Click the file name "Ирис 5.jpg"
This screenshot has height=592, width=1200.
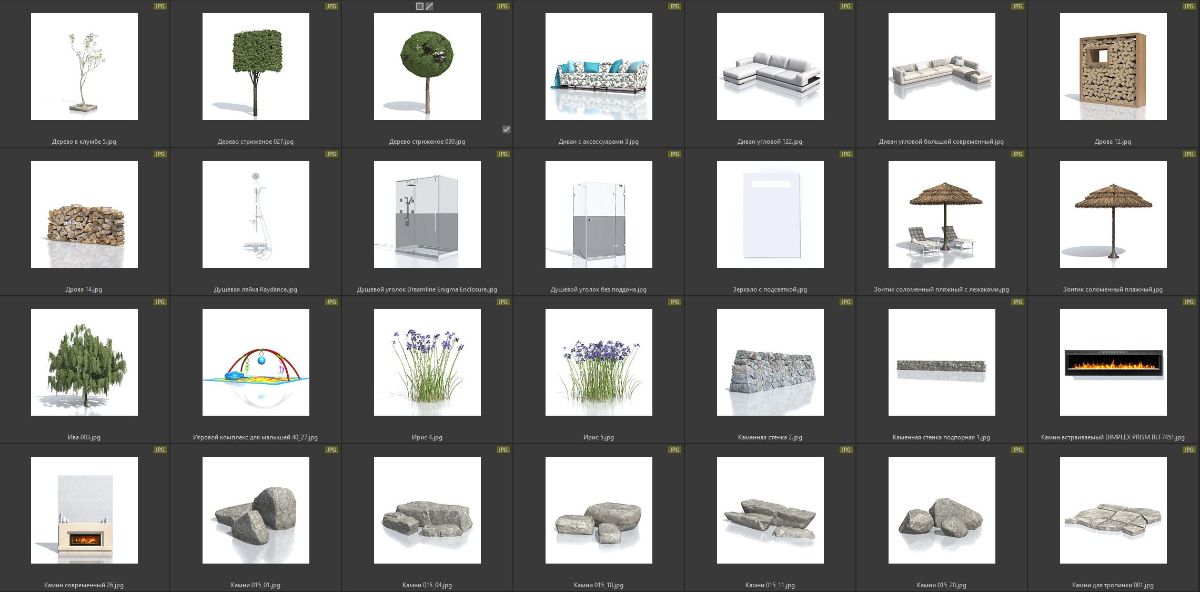tap(599, 438)
